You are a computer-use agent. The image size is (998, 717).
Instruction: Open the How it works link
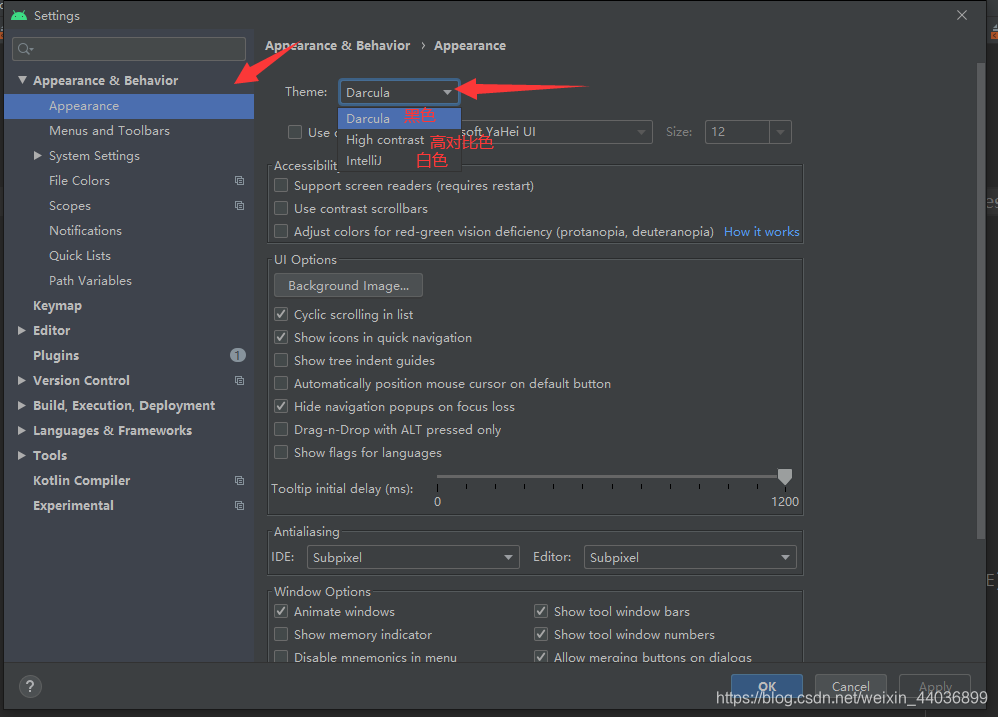pyautogui.click(x=761, y=232)
